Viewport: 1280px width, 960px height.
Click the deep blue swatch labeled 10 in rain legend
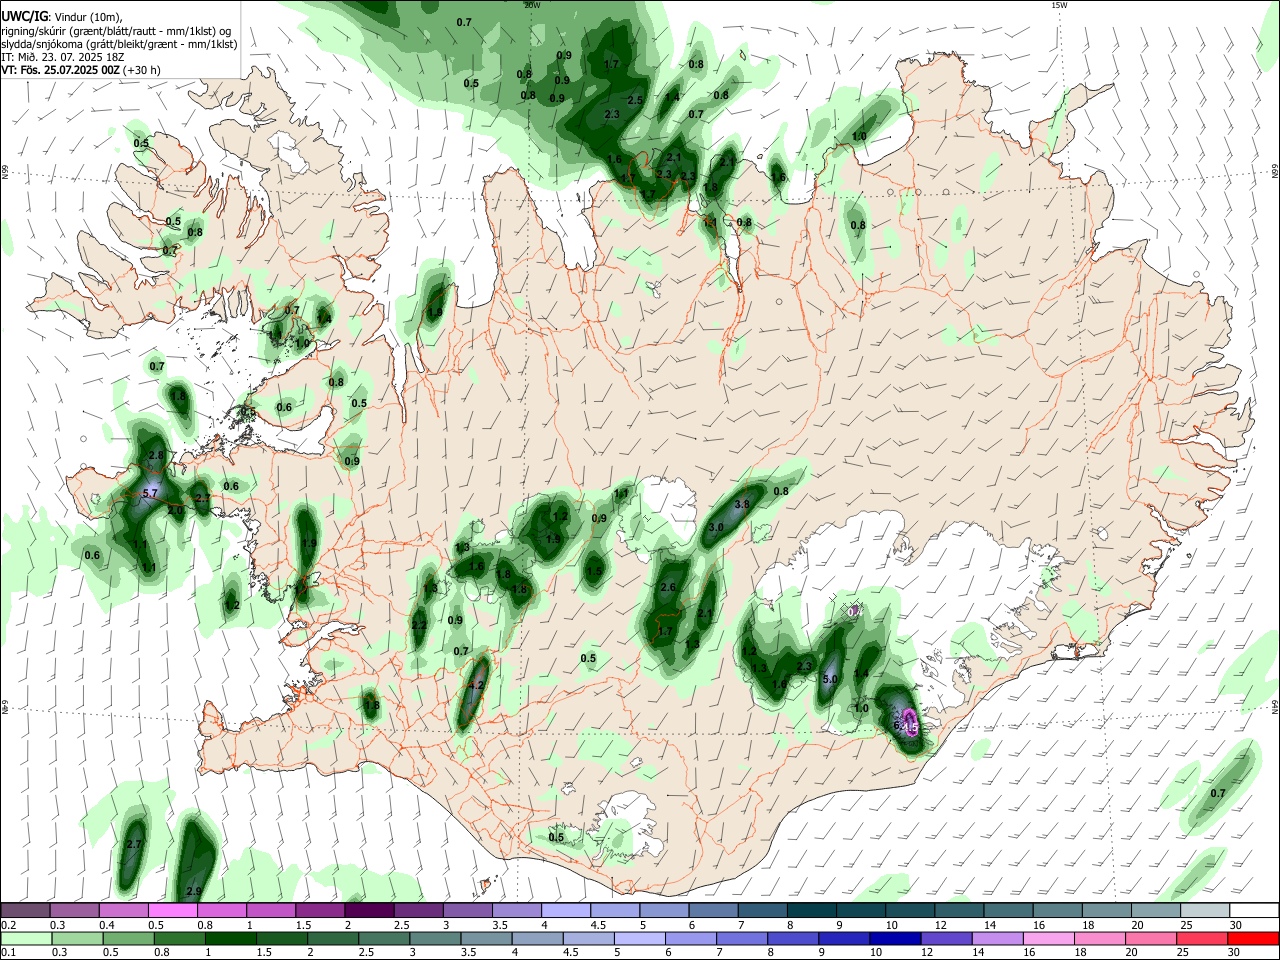tap(897, 938)
